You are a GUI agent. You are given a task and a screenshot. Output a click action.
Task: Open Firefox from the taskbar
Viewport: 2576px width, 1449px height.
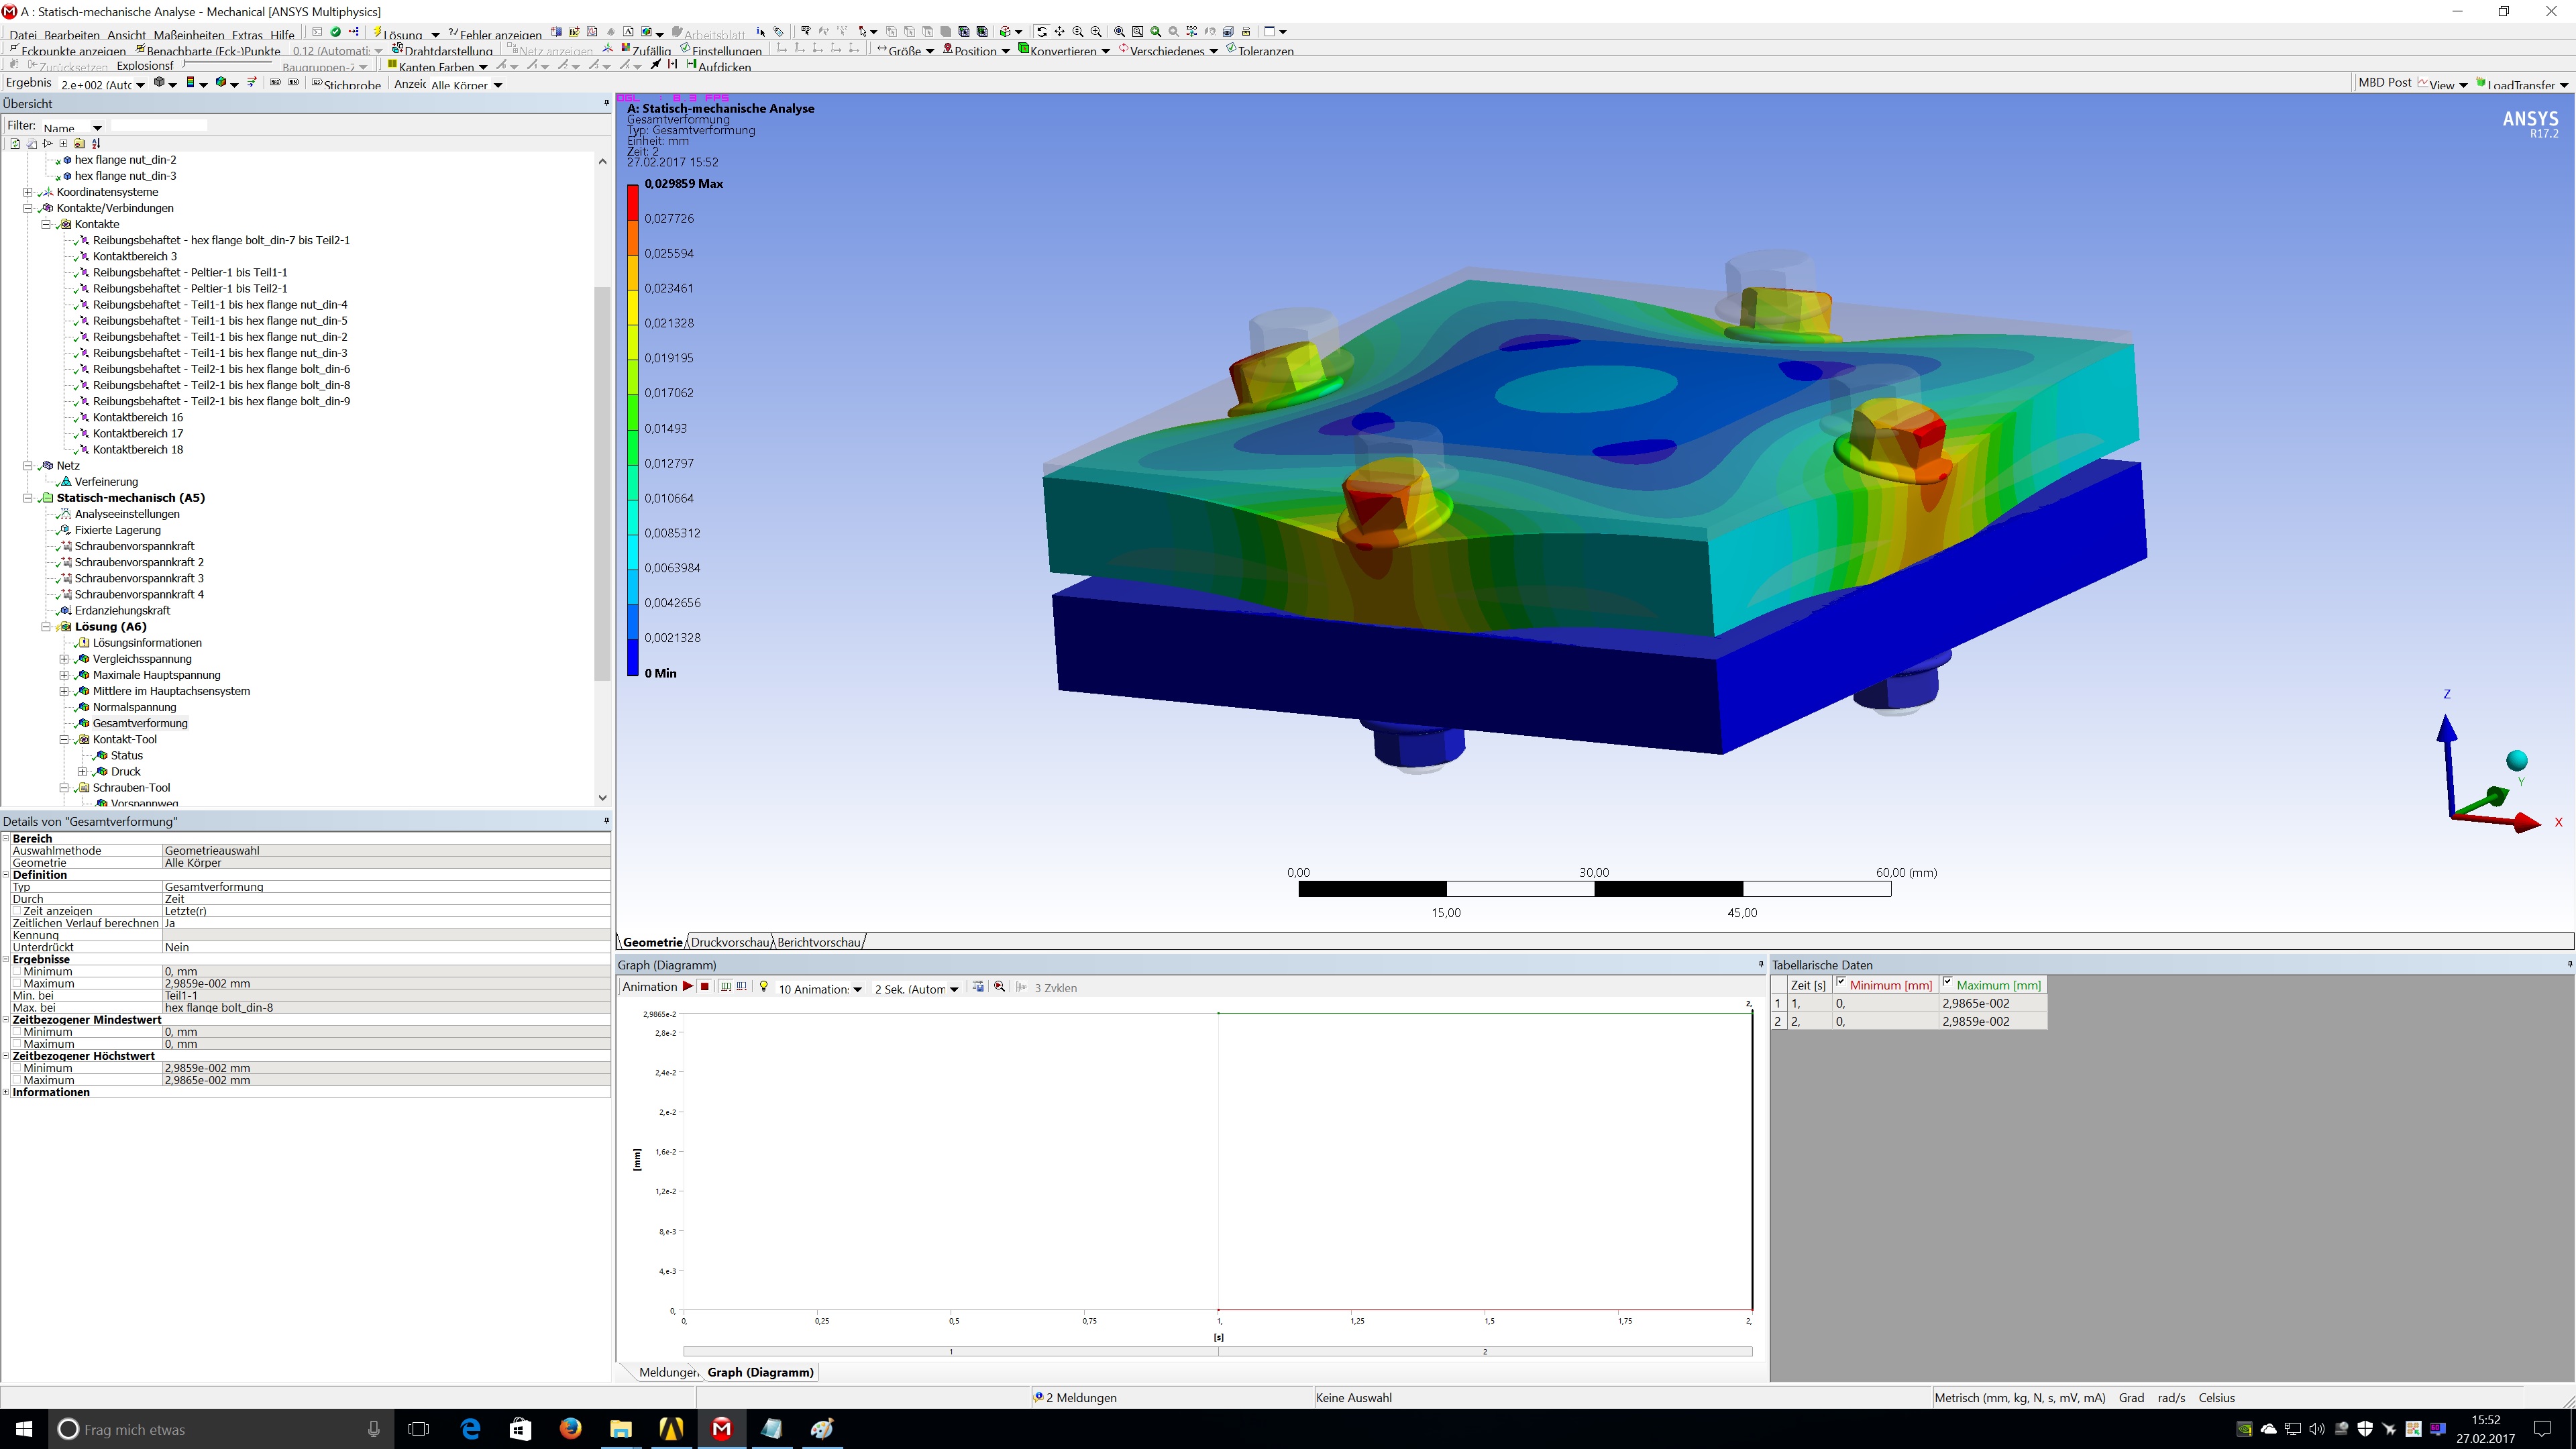(570, 1429)
